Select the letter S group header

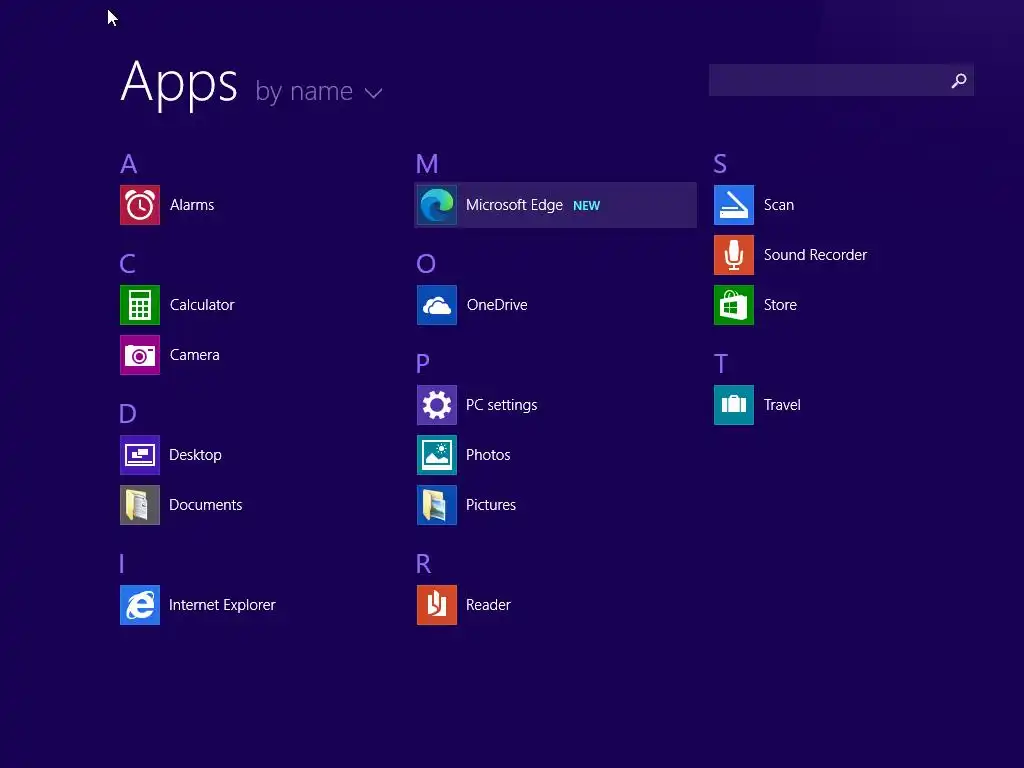click(720, 164)
